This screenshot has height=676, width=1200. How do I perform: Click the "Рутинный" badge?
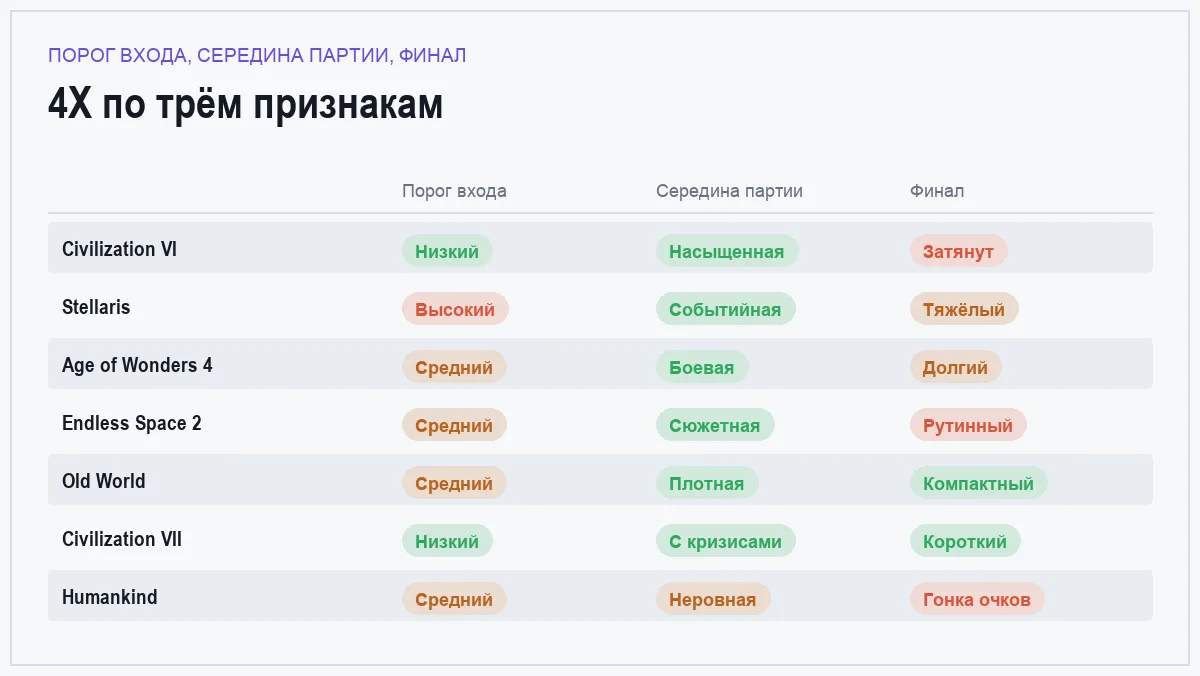click(968, 425)
